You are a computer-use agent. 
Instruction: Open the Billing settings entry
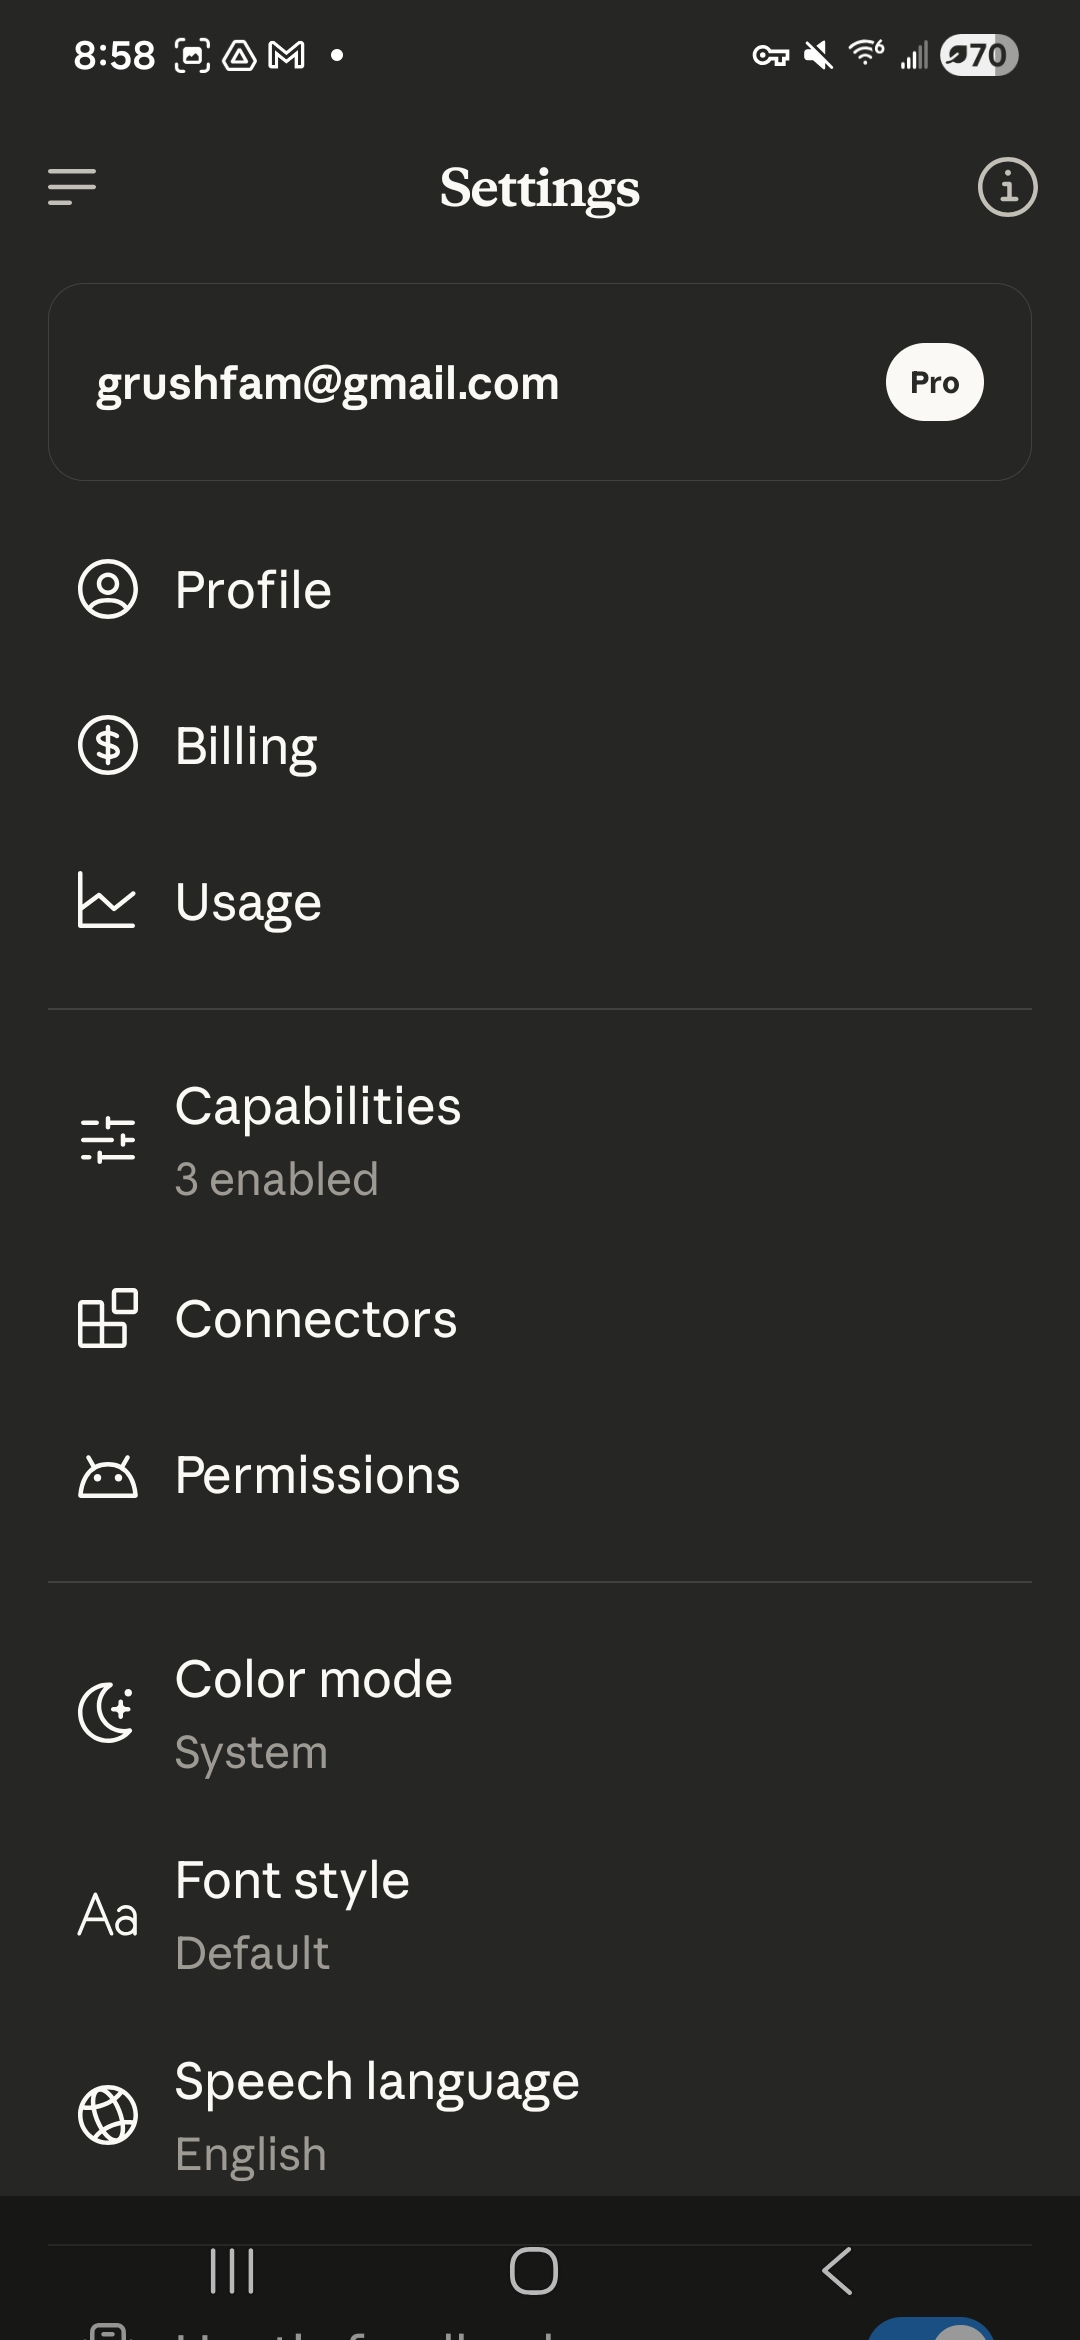246,746
